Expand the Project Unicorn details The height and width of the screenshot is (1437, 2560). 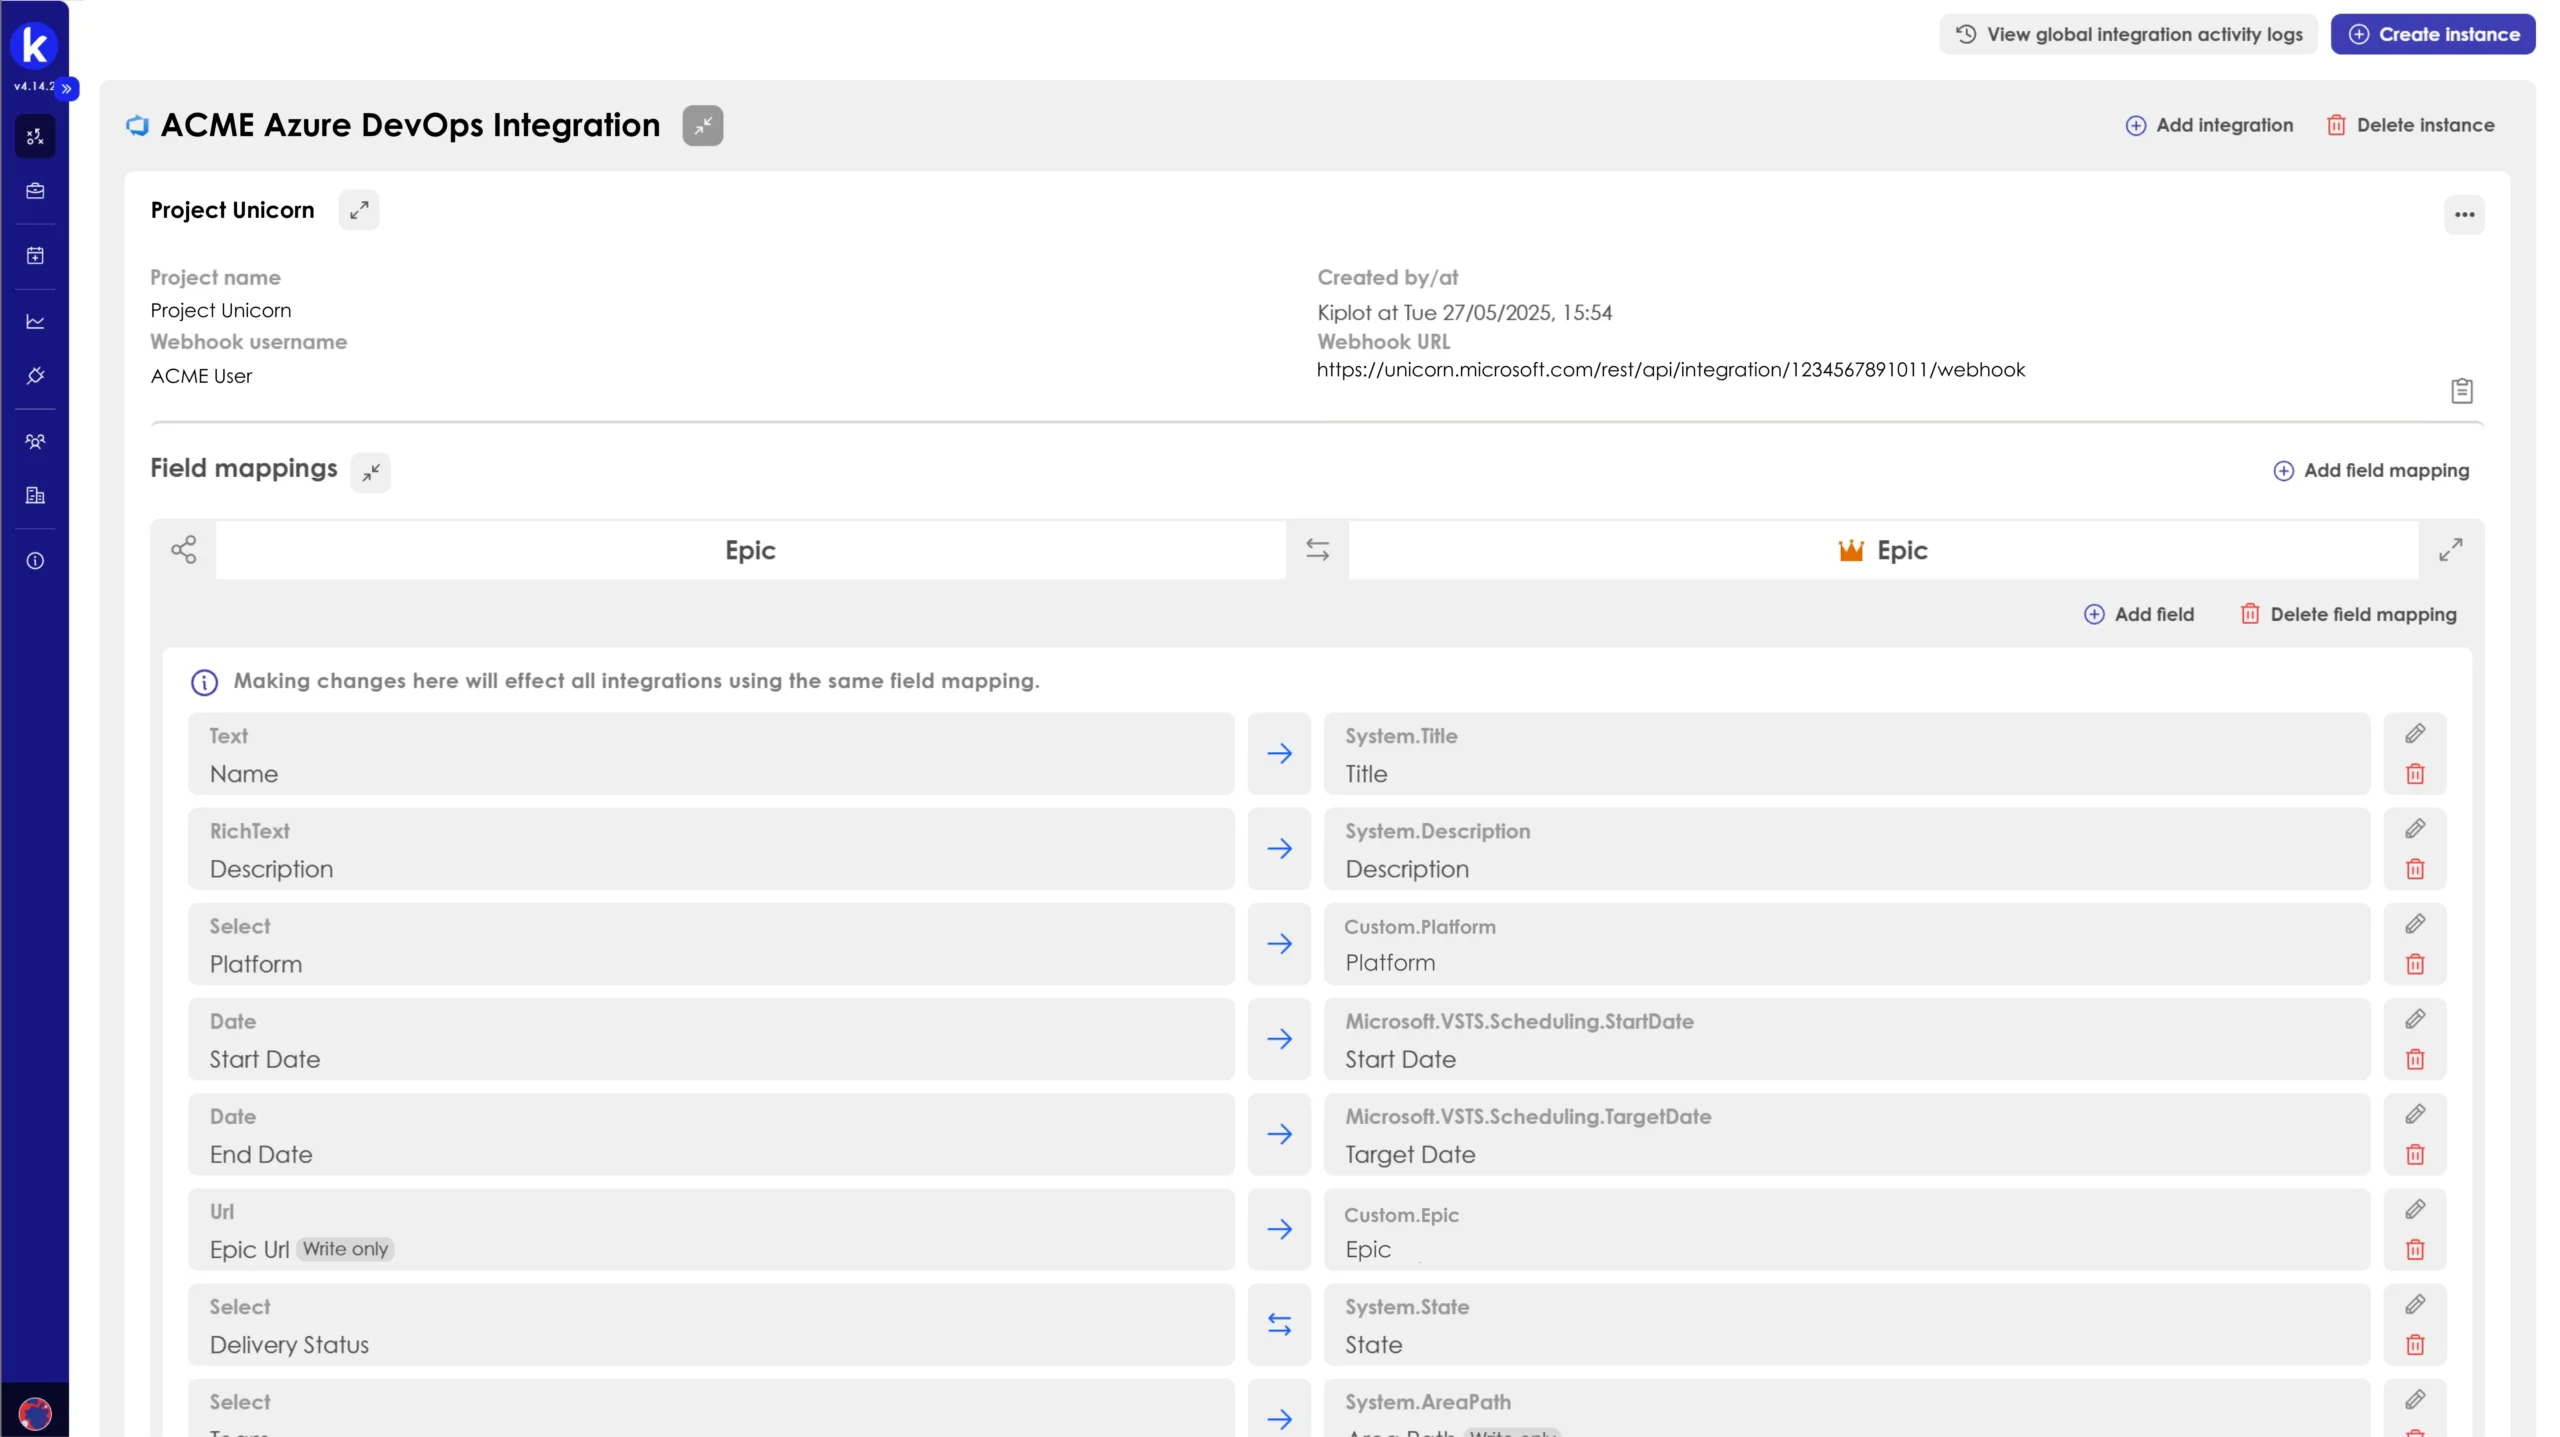[358, 210]
